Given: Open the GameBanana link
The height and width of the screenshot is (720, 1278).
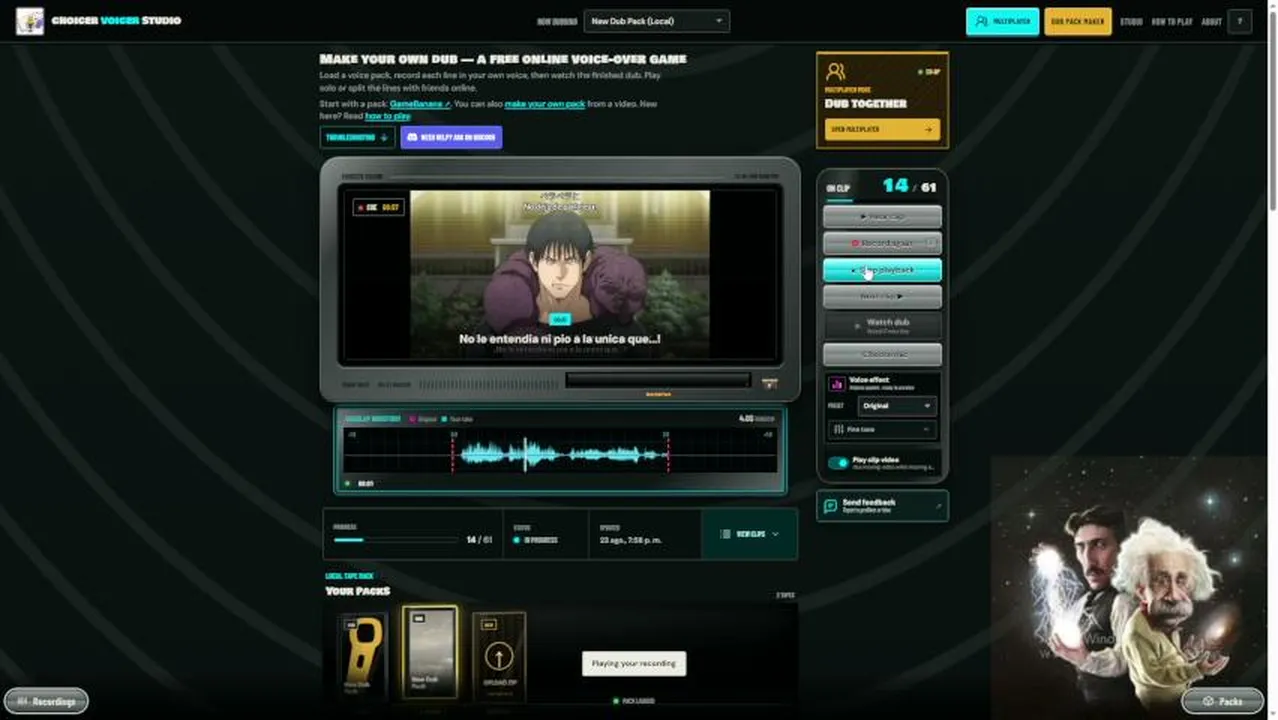Looking at the screenshot, I should point(419,104).
